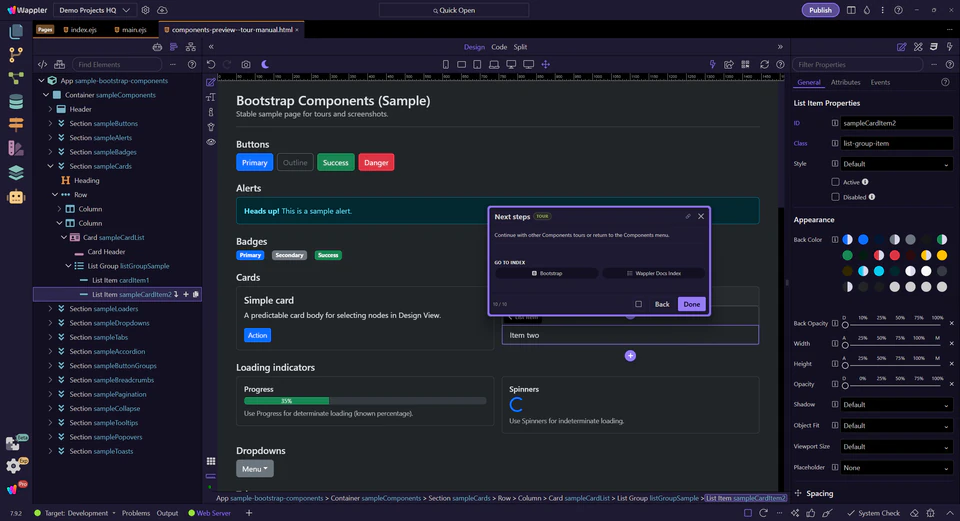The width and height of the screenshot is (960, 521).
Task: Toggle Class dynamic binding icon
Action: pos(834,143)
